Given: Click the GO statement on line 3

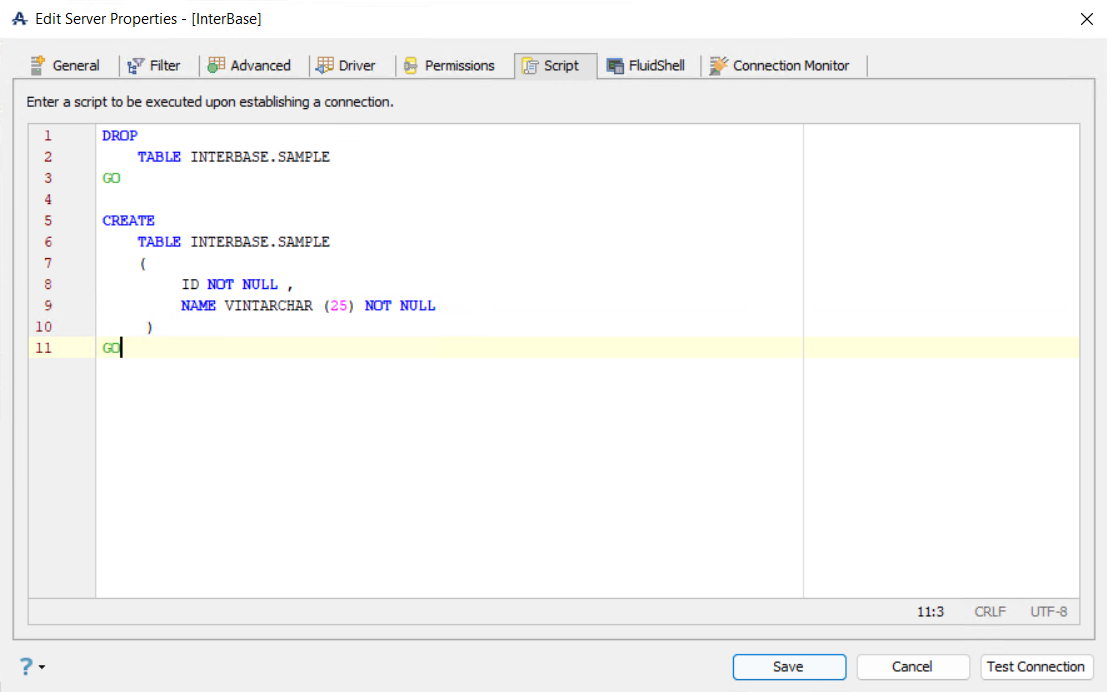Looking at the screenshot, I should click(x=112, y=178).
